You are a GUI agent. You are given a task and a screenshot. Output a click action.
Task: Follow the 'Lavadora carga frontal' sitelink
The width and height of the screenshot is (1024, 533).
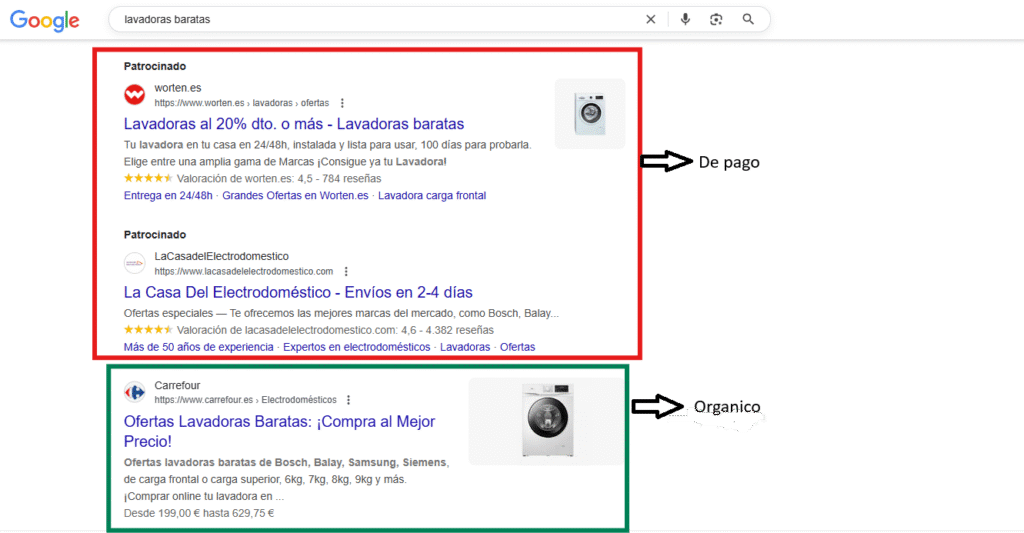tap(432, 195)
